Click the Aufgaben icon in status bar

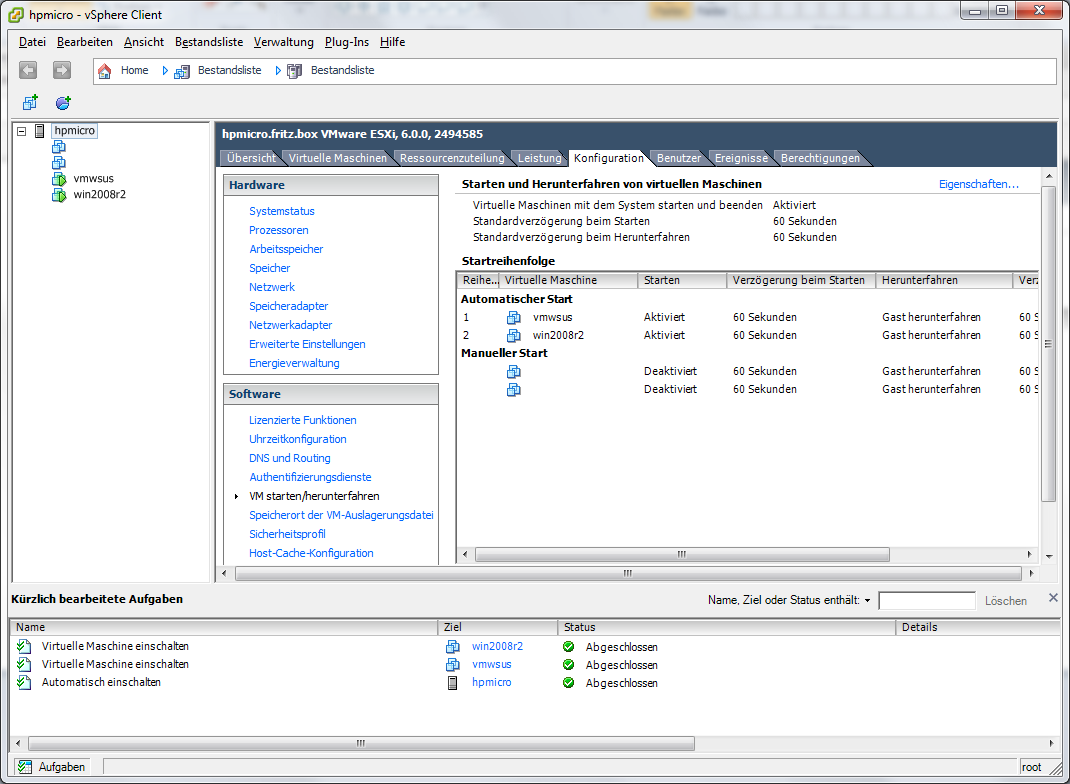coord(24,767)
